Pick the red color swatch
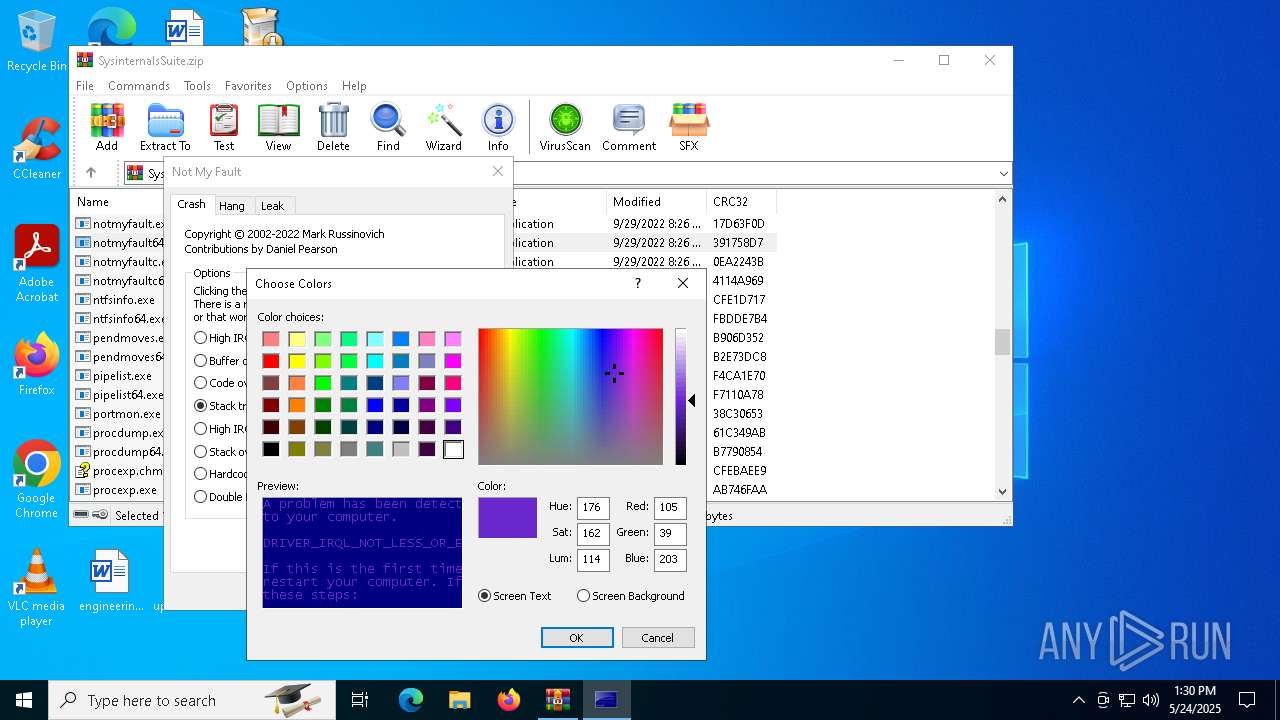The width and height of the screenshot is (1280, 720). [x=271, y=361]
